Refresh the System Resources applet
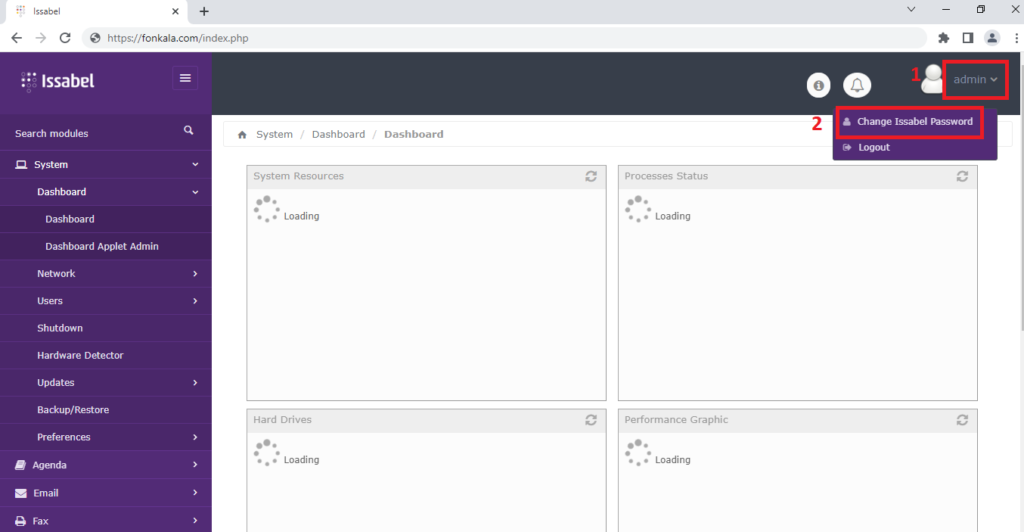The width and height of the screenshot is (1024, 532). 591,176
